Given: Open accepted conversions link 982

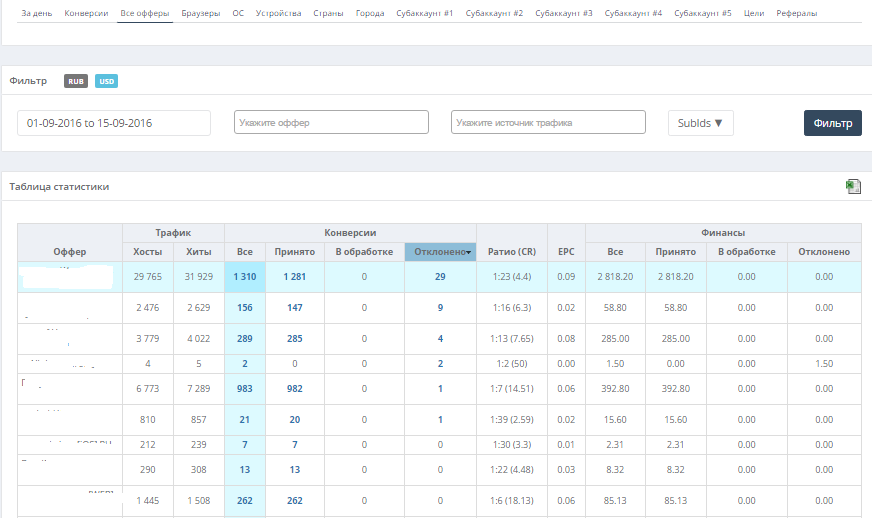Looking at the screenshot, I should [295, 388].
